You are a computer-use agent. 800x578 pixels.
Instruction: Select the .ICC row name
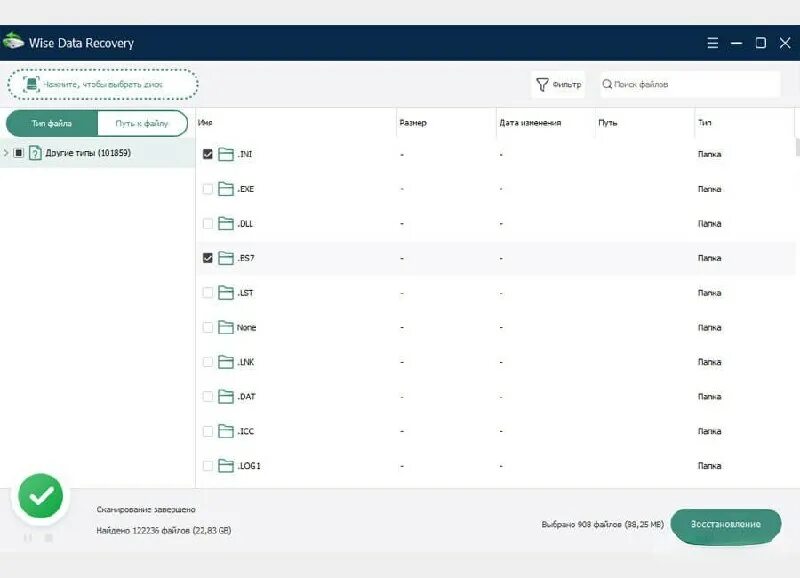(x=245, y=431)
